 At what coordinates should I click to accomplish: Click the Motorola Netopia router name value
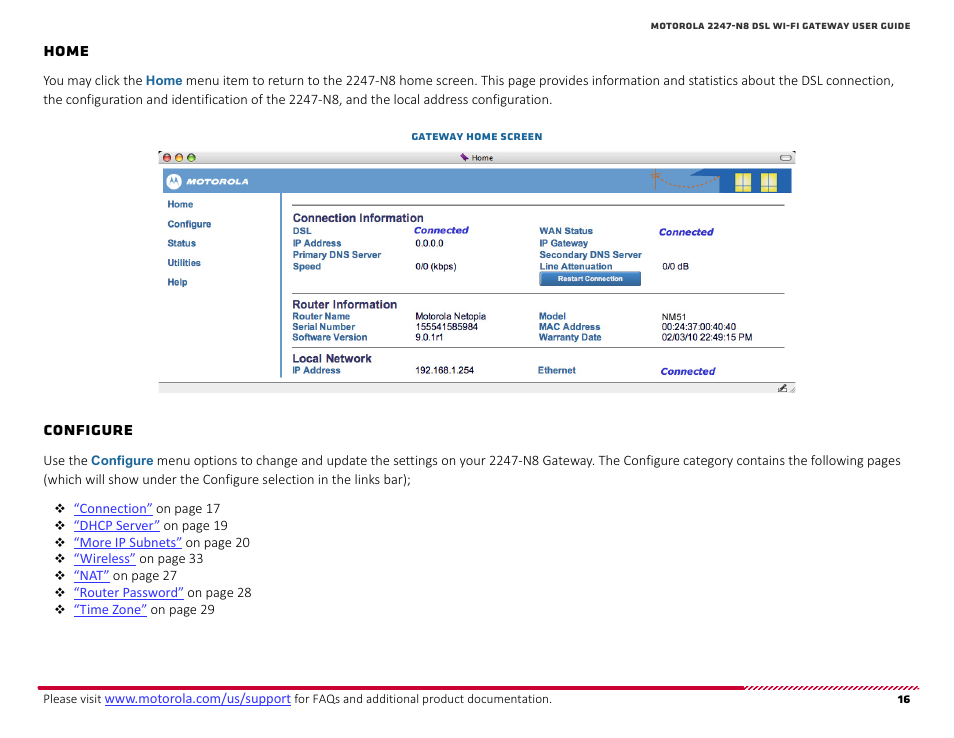pos(450,316)
